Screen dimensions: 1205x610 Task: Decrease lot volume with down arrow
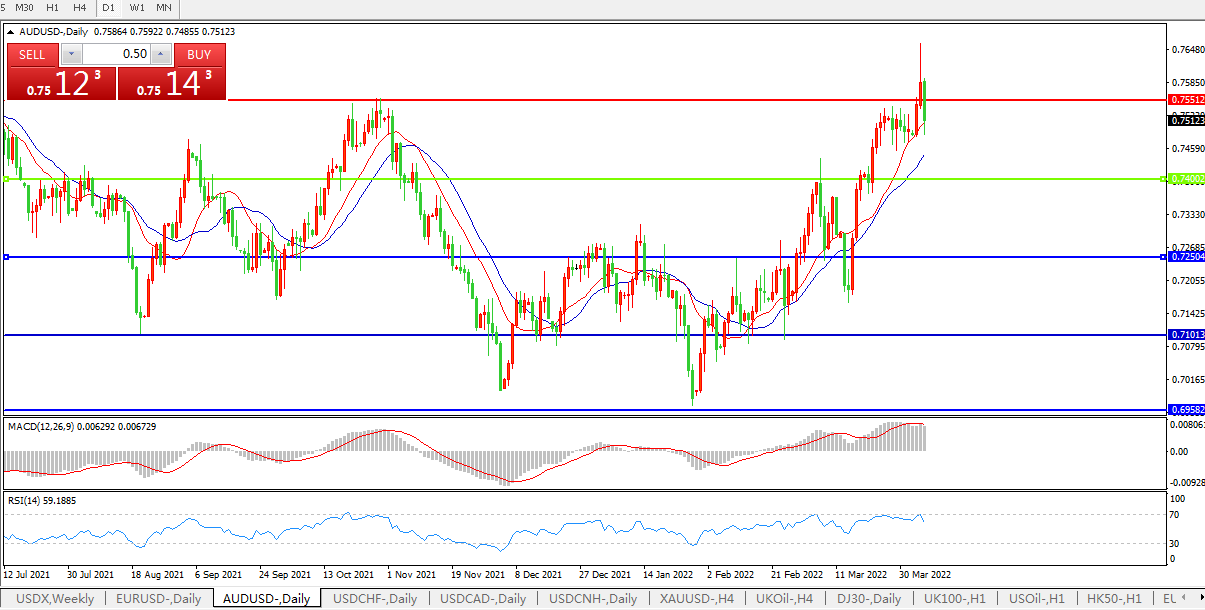(x=72, y=55)
